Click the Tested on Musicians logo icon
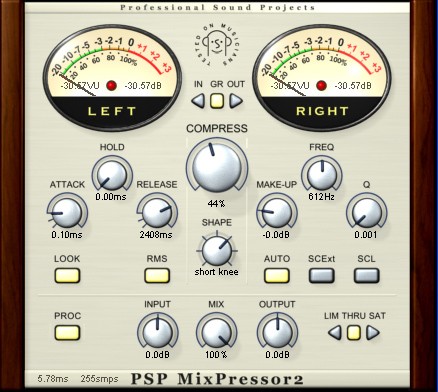The image size is (438, 392). pos(217,43)
